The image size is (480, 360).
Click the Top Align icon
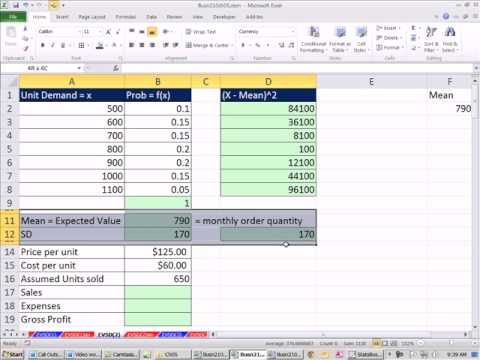pyautogui.click(x=132, y=32)
